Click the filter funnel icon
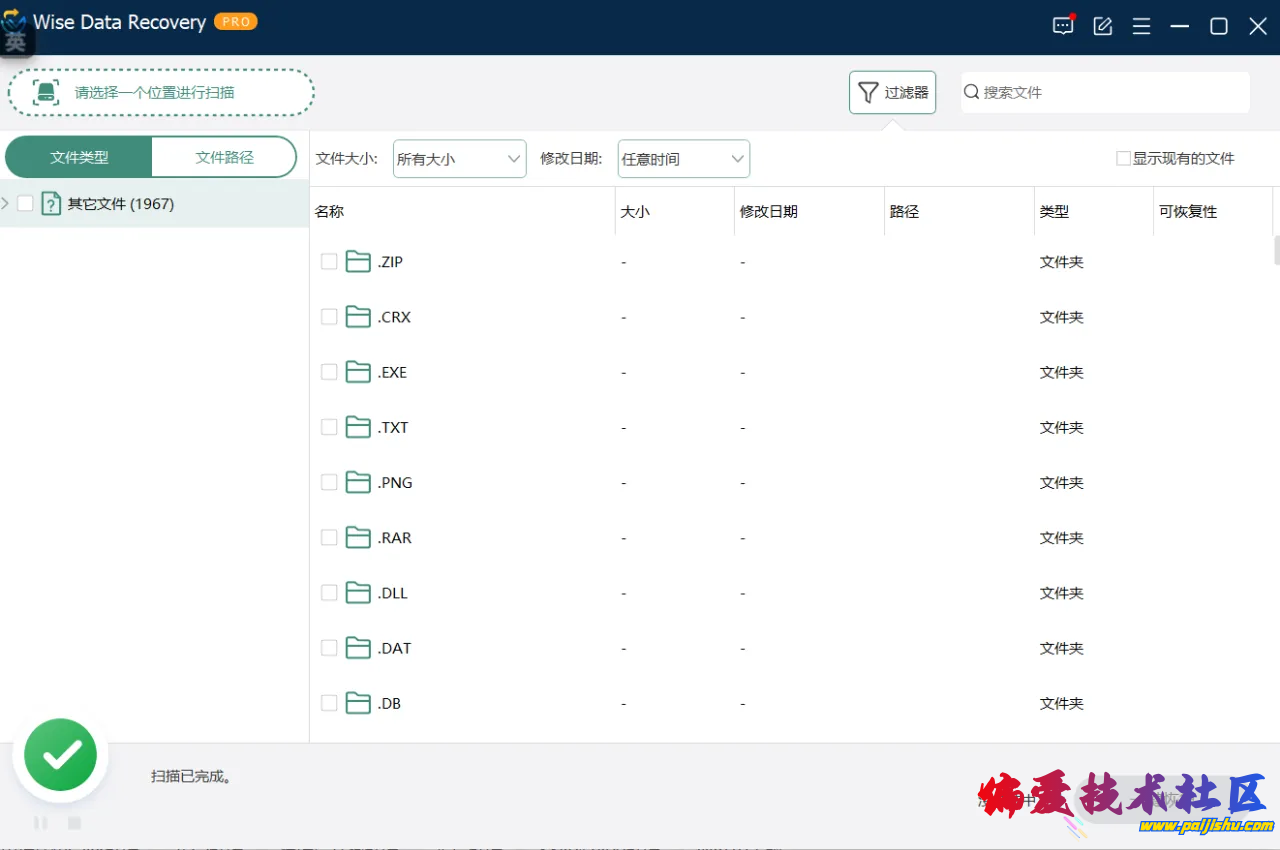This screenshot has height=850, width=1280. (868, 93)
